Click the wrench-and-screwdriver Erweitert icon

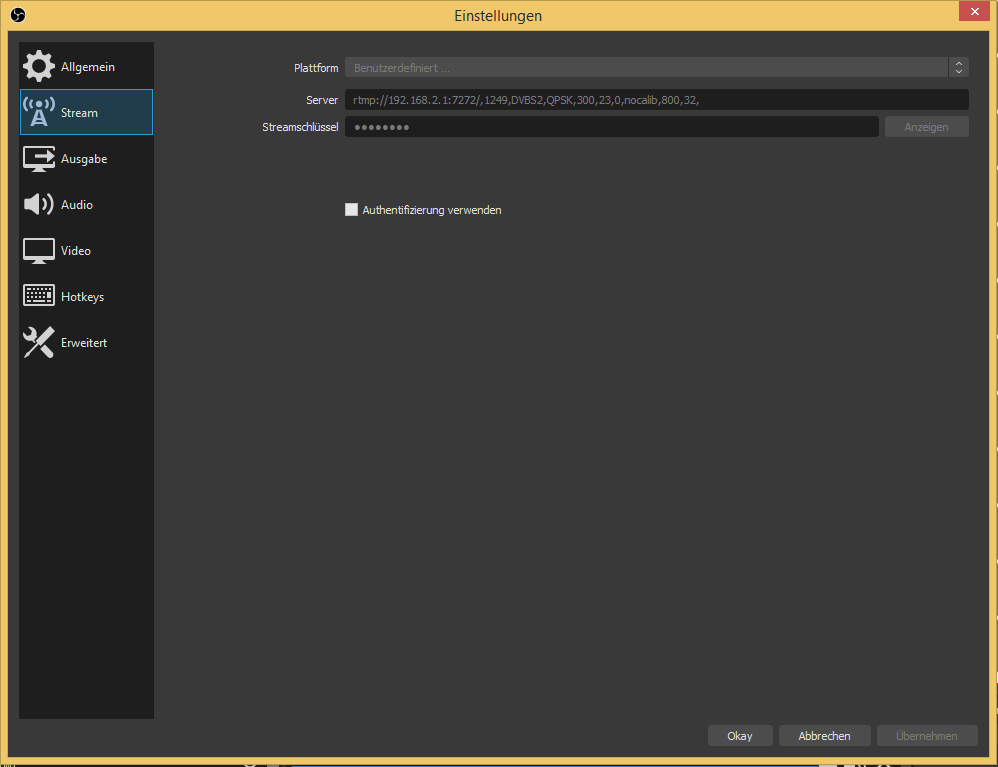coord(39,343)
